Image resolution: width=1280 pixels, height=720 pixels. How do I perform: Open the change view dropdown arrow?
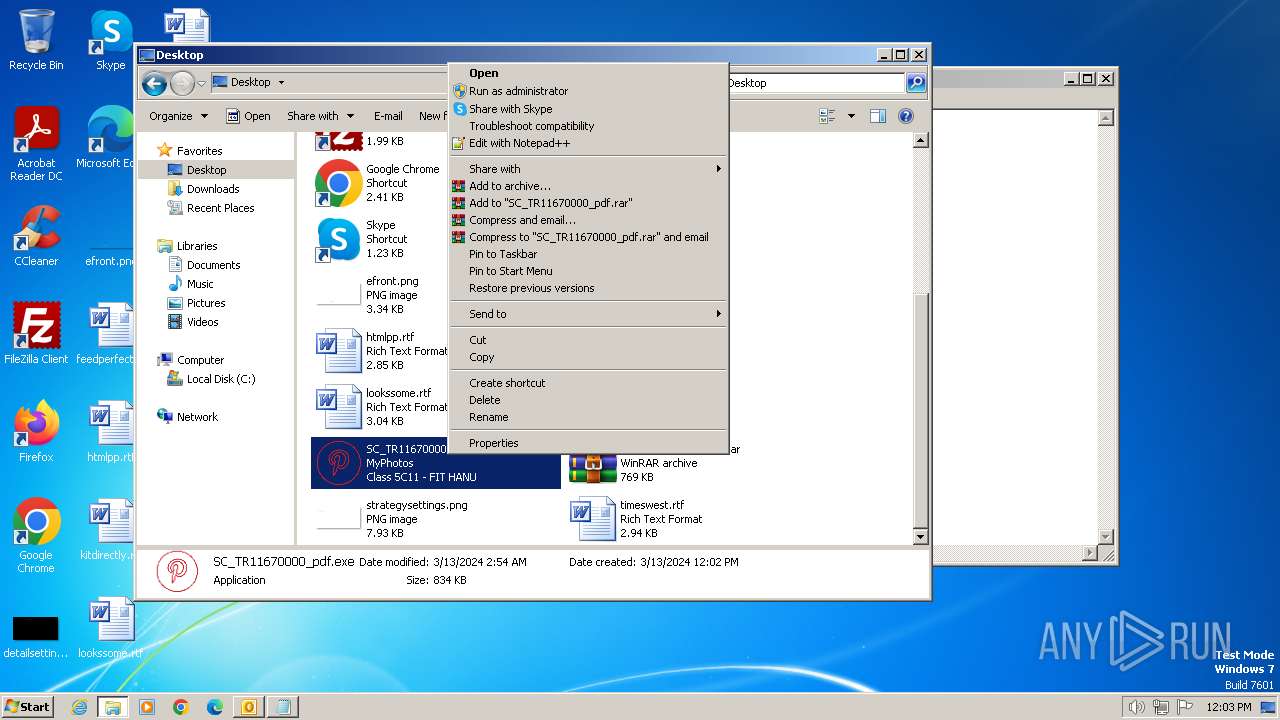851,116
